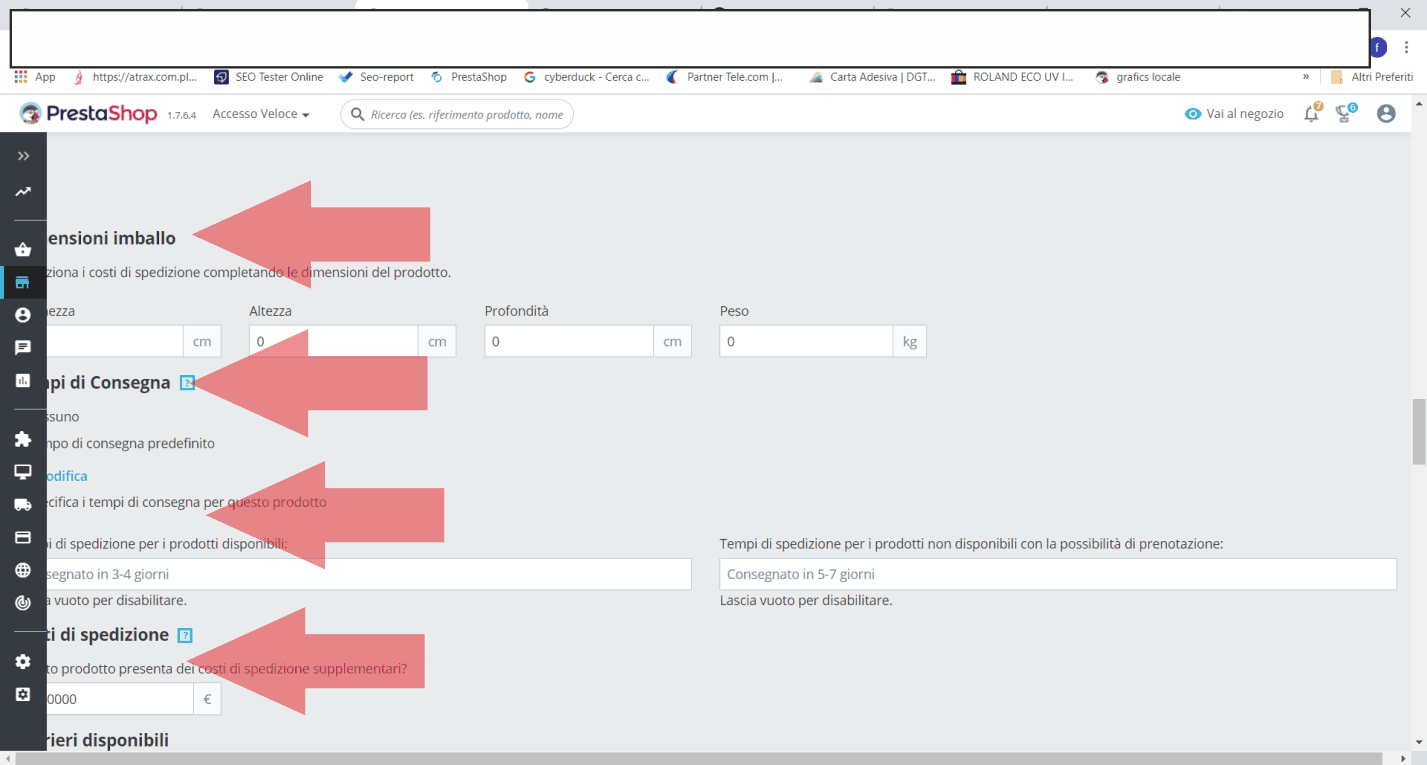Open the trophy achievements icon

click(1346, 114)
